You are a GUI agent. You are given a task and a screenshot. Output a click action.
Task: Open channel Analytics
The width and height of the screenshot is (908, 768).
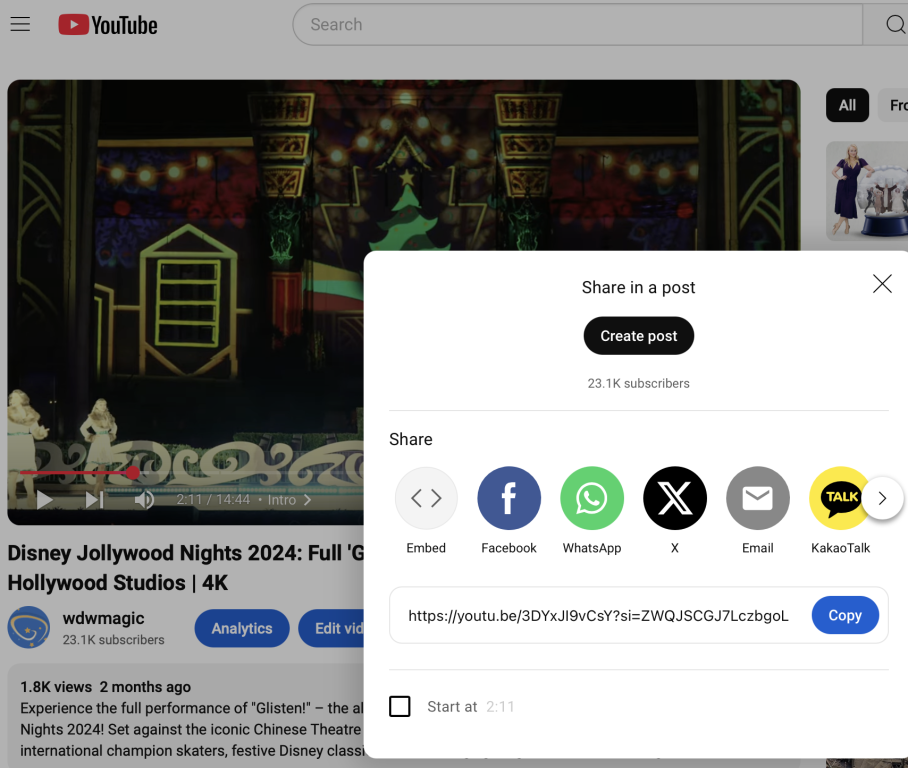pyautogui.click(x=242, y=629)
